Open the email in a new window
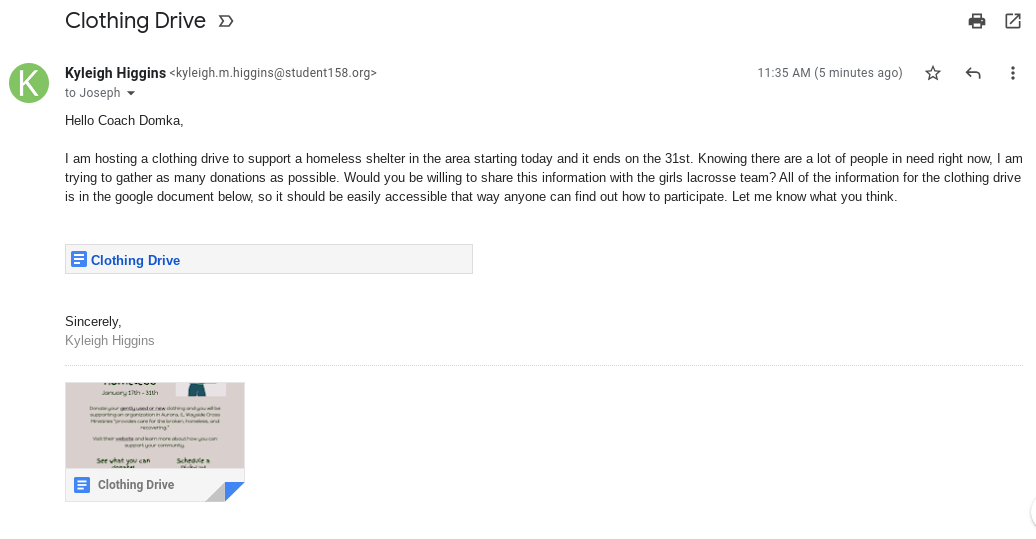 pos(1013,21)
